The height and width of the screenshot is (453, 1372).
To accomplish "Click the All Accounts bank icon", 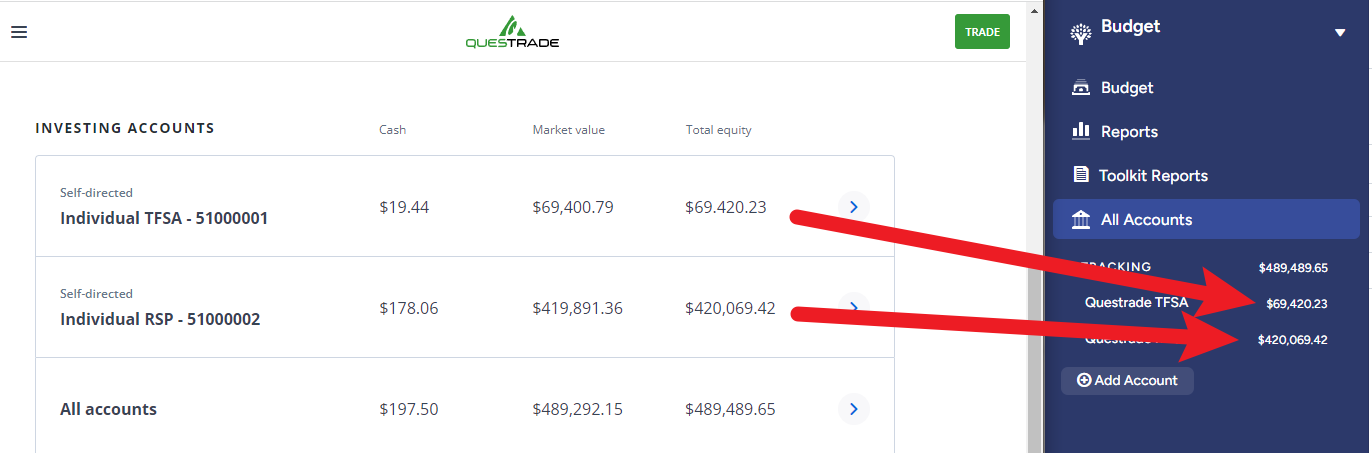I will point(1080,219).
